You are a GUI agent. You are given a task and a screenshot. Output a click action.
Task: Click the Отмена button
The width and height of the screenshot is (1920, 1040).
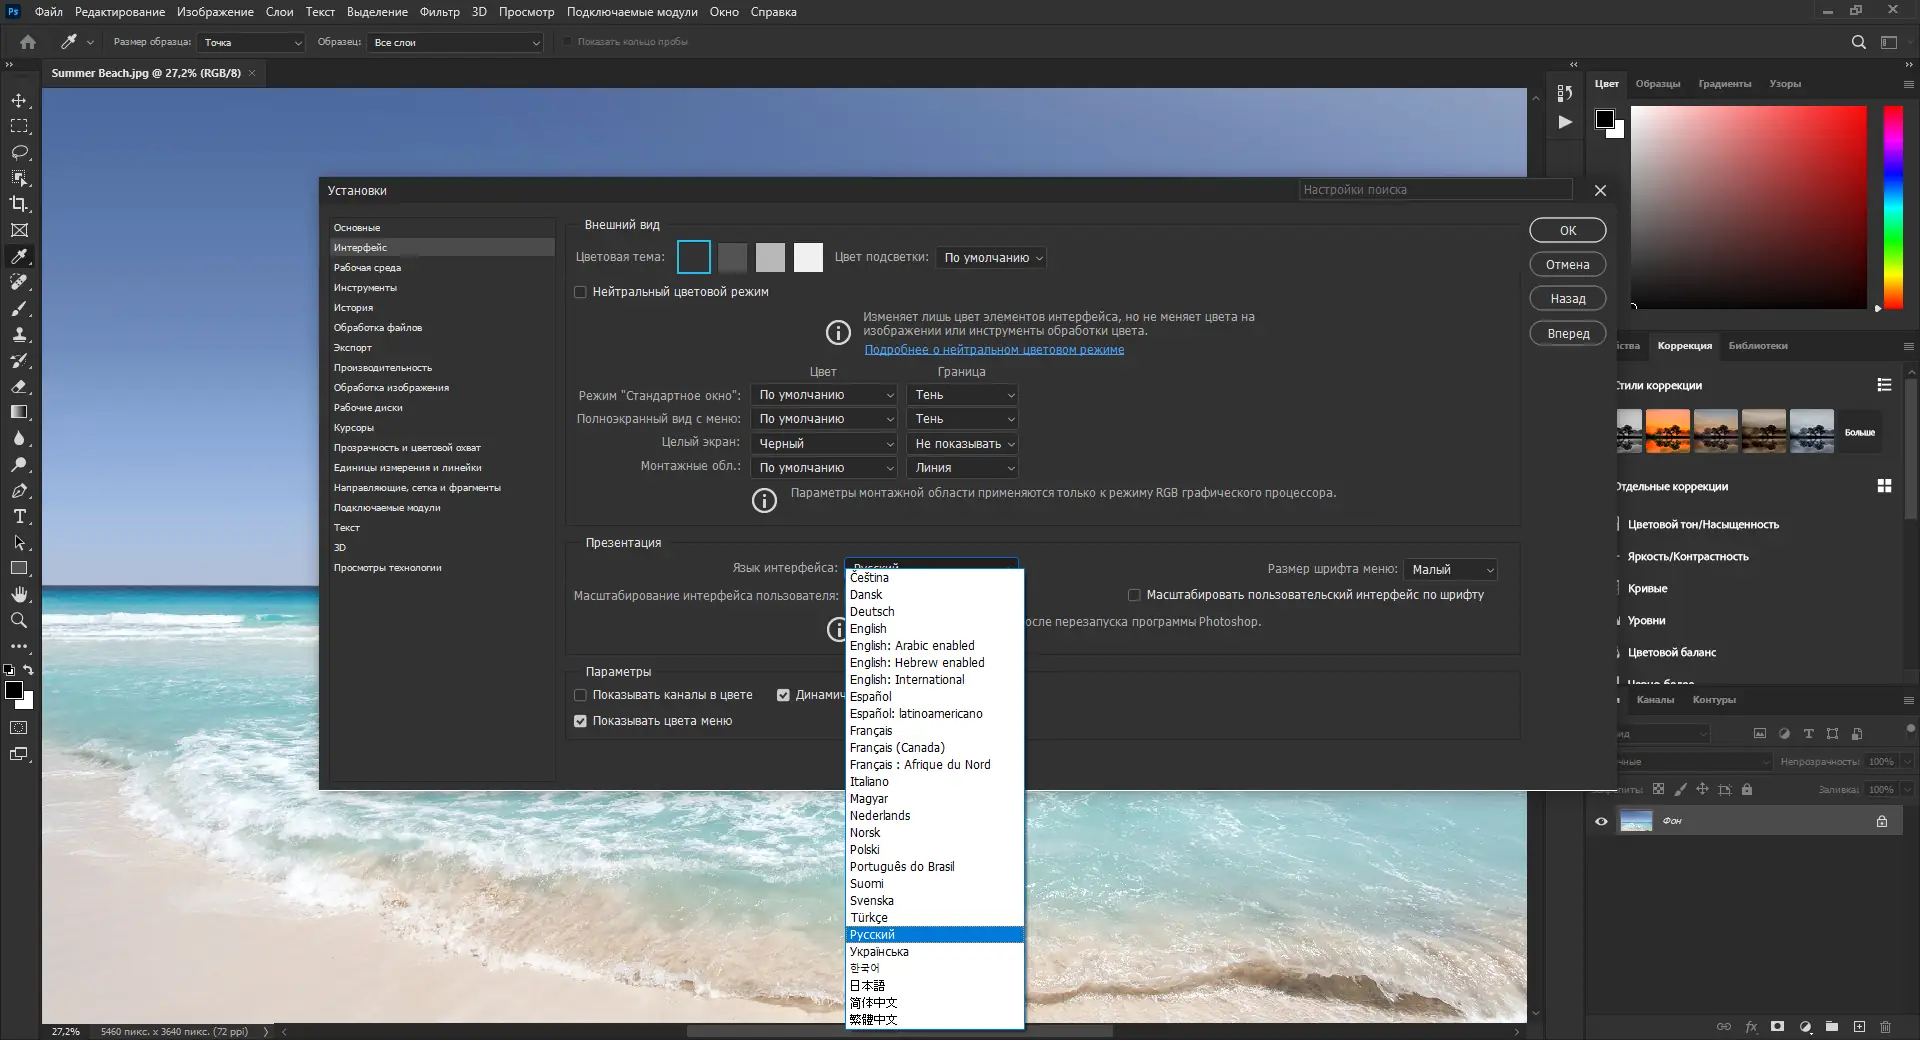tap(1568, 265)
